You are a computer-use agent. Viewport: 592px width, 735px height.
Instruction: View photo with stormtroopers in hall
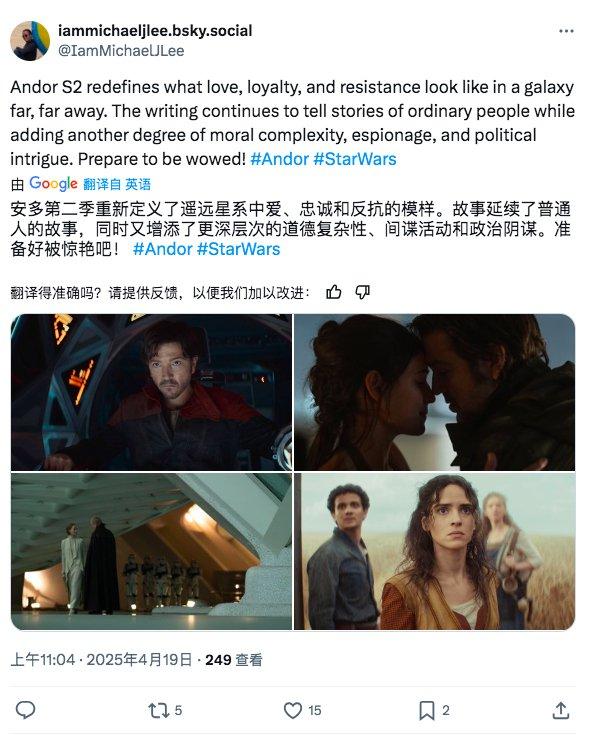(151, 551)
